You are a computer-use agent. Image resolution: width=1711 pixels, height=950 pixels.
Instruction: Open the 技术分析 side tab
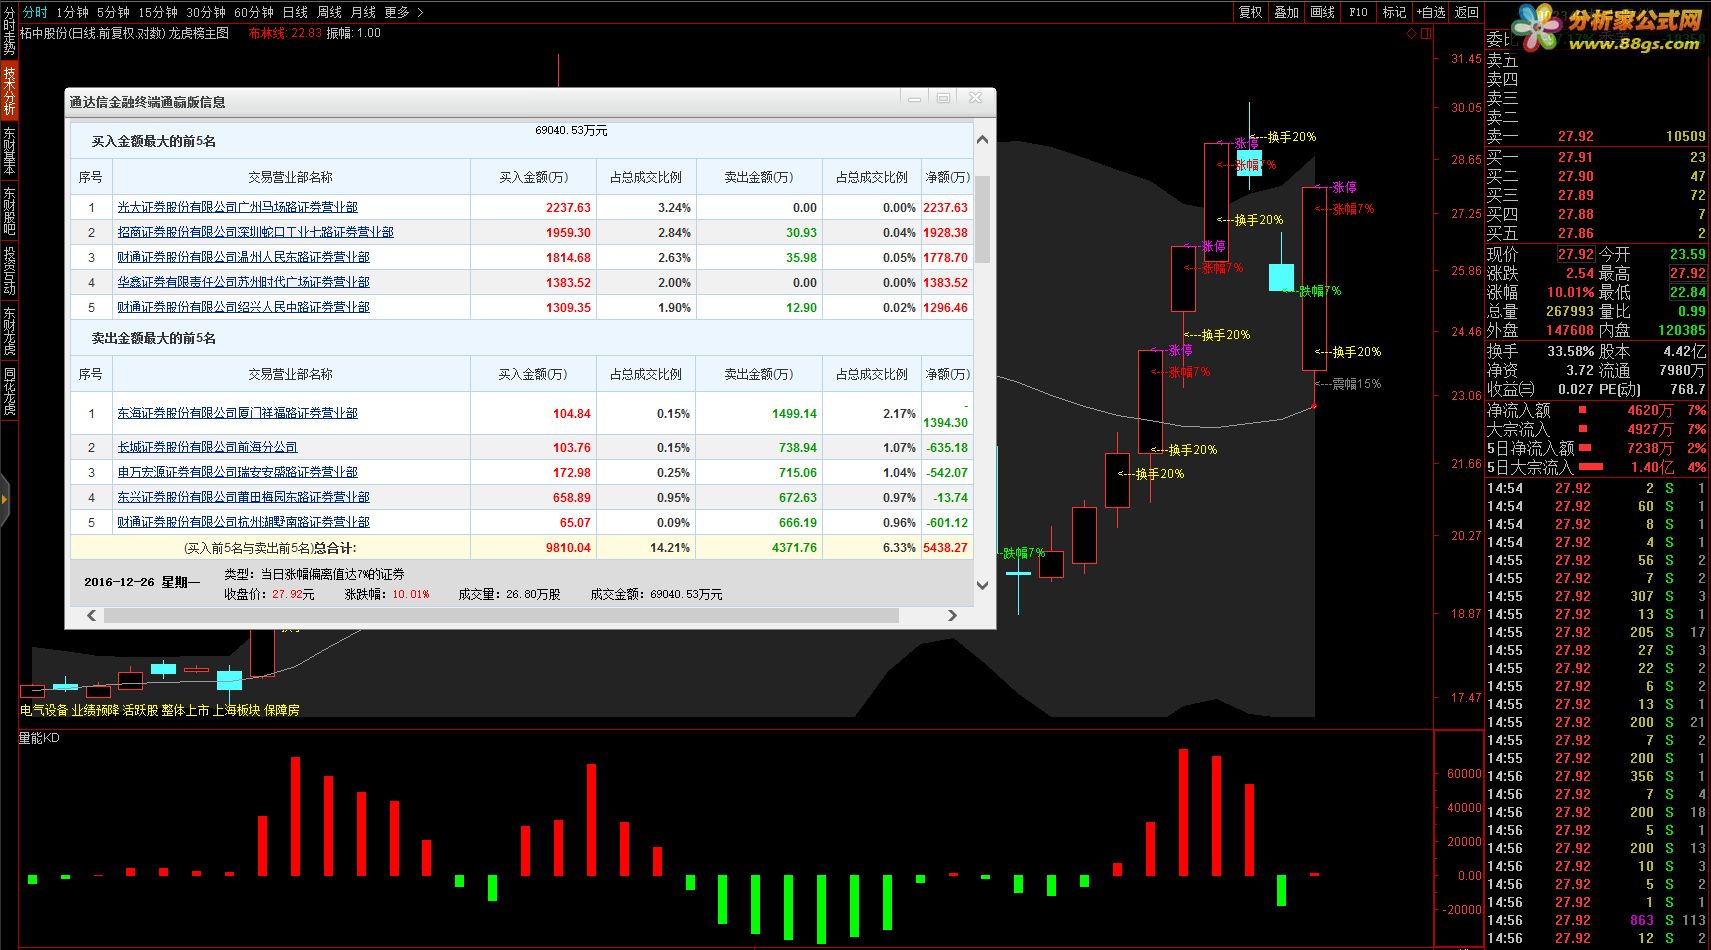pyautogui.click(x=9, y=90)
